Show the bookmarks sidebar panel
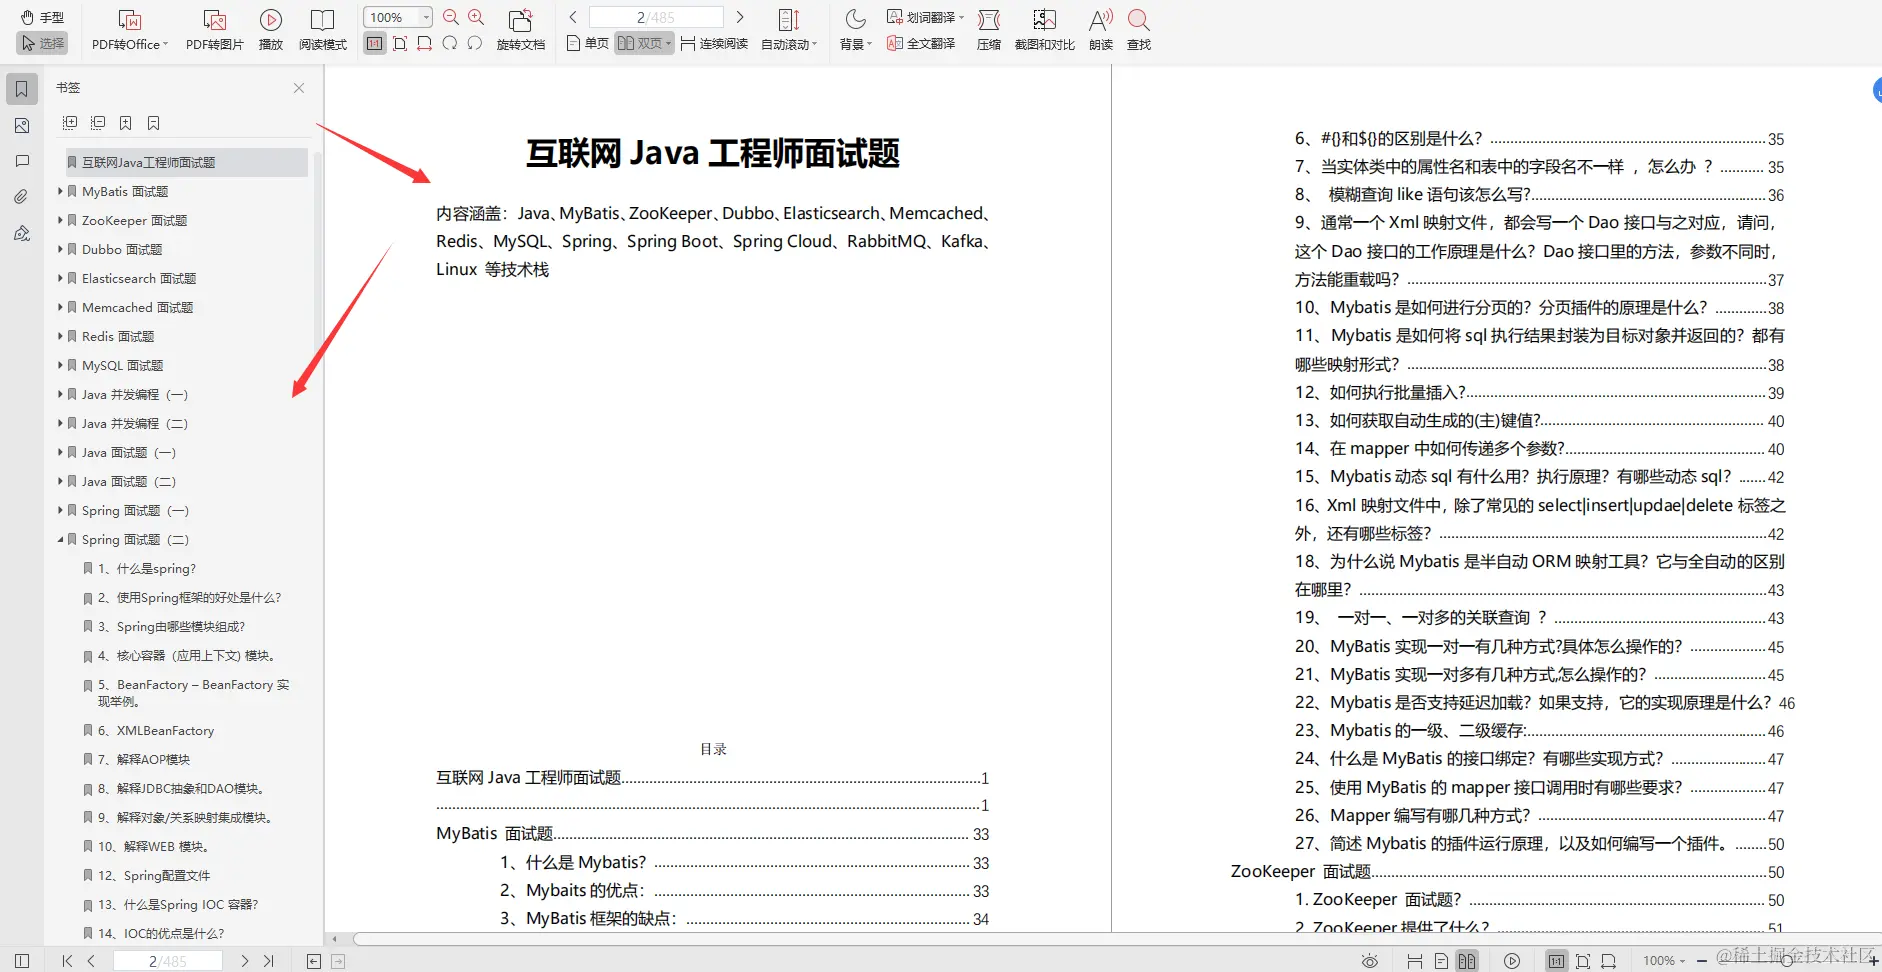Viewport: 1882px width, 972px height. coord(22,89)
